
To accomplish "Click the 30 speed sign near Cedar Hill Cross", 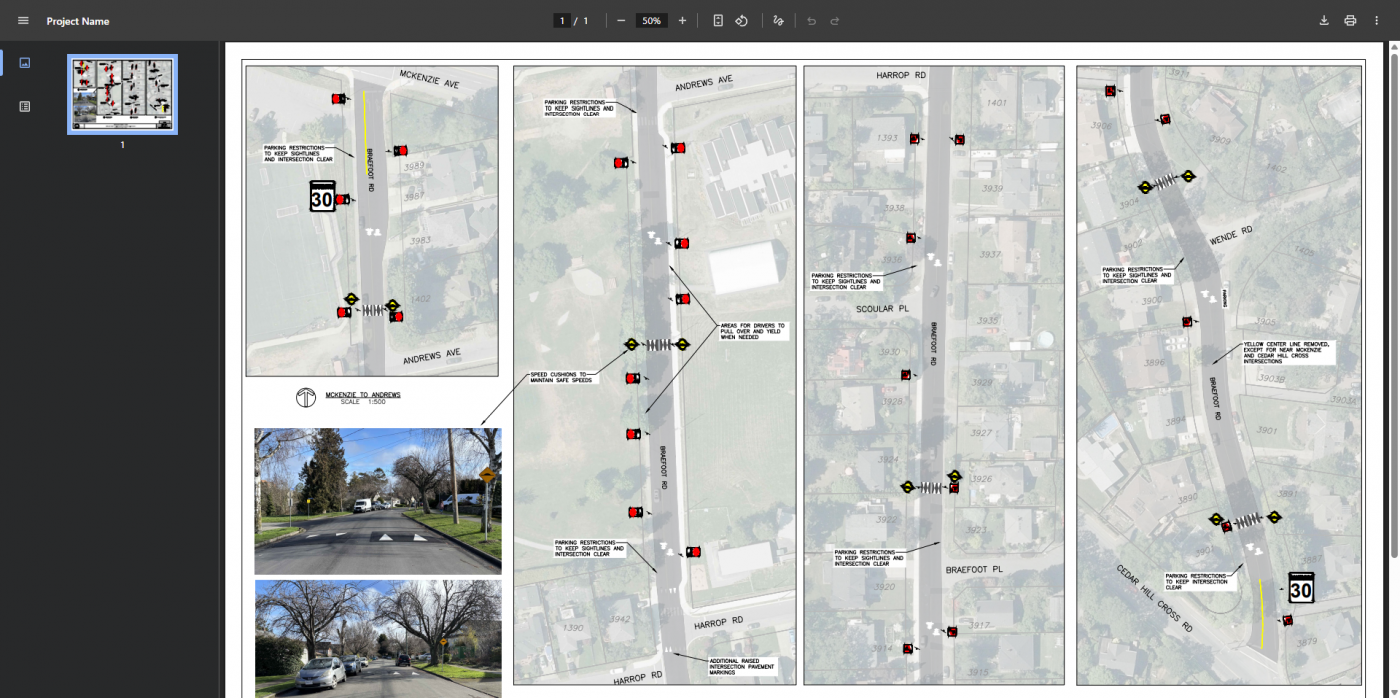I will coord(1300,588).
